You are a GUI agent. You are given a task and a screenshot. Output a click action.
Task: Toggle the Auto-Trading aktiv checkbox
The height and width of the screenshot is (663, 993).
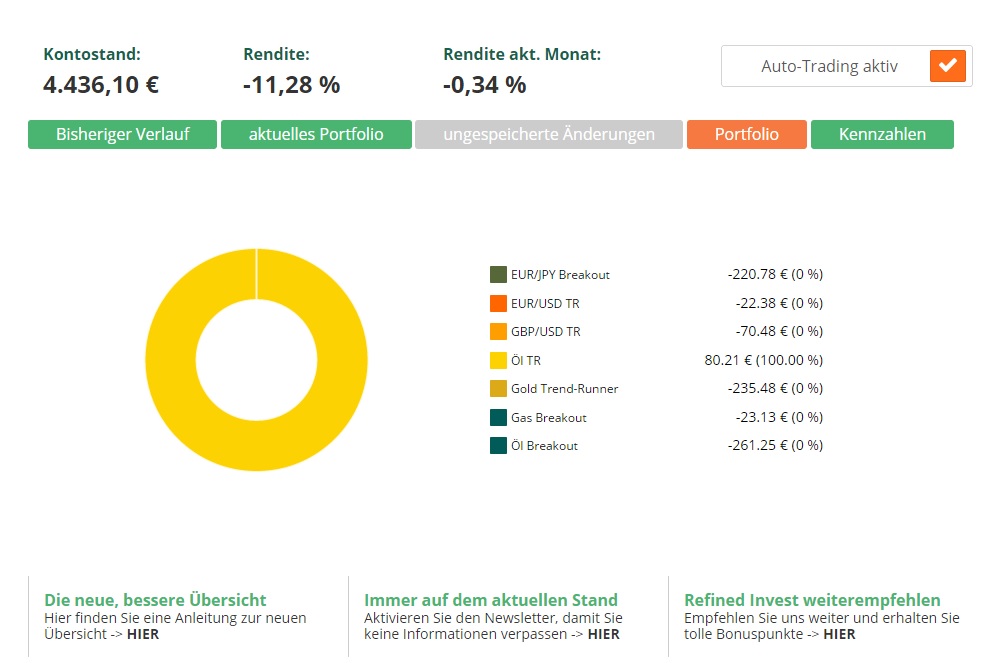[x=947, y=66]
